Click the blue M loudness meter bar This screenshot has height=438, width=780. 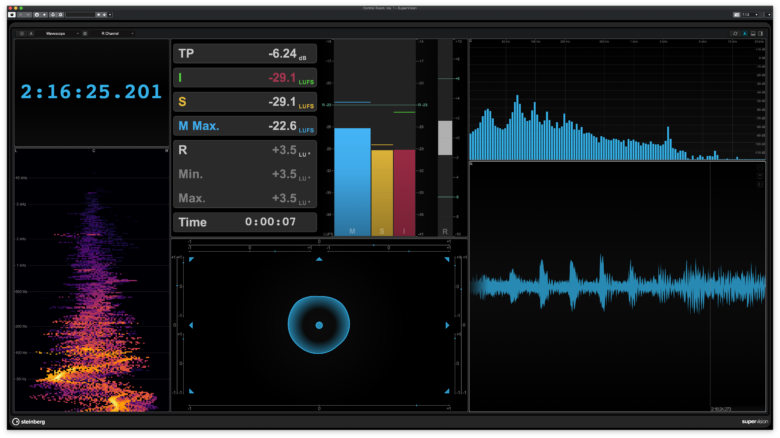(352, 180)
